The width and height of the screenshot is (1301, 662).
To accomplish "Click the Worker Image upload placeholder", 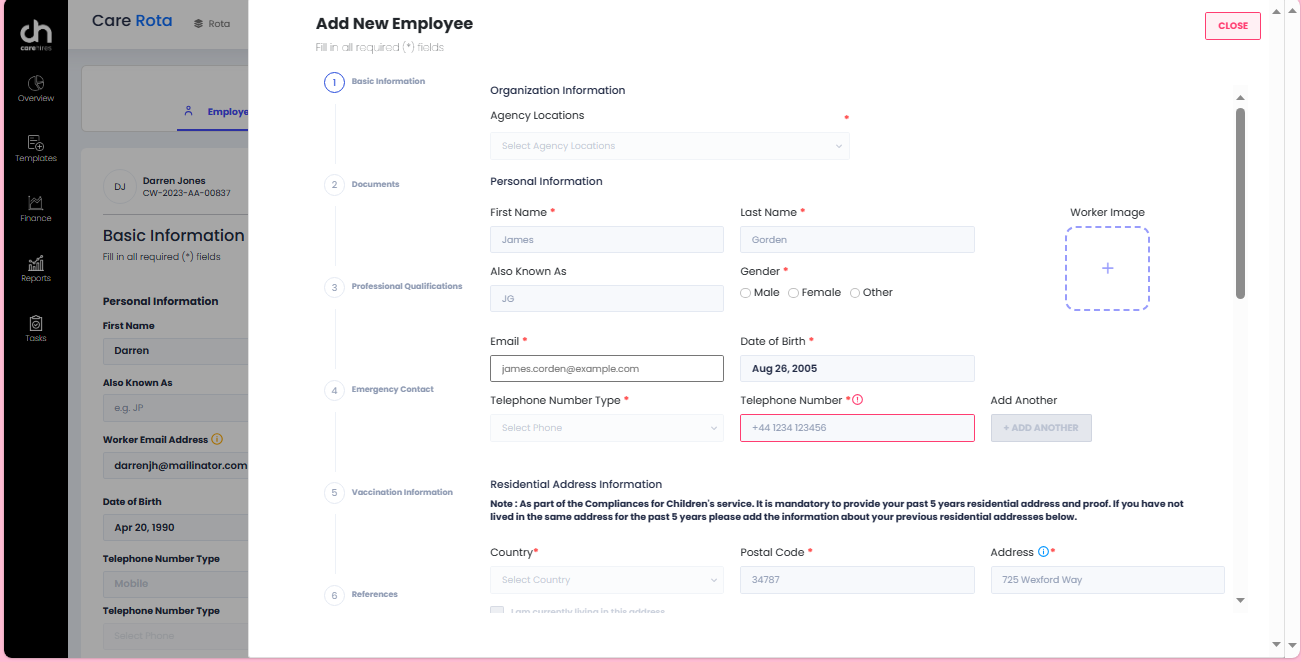I will click(1107, 268).
